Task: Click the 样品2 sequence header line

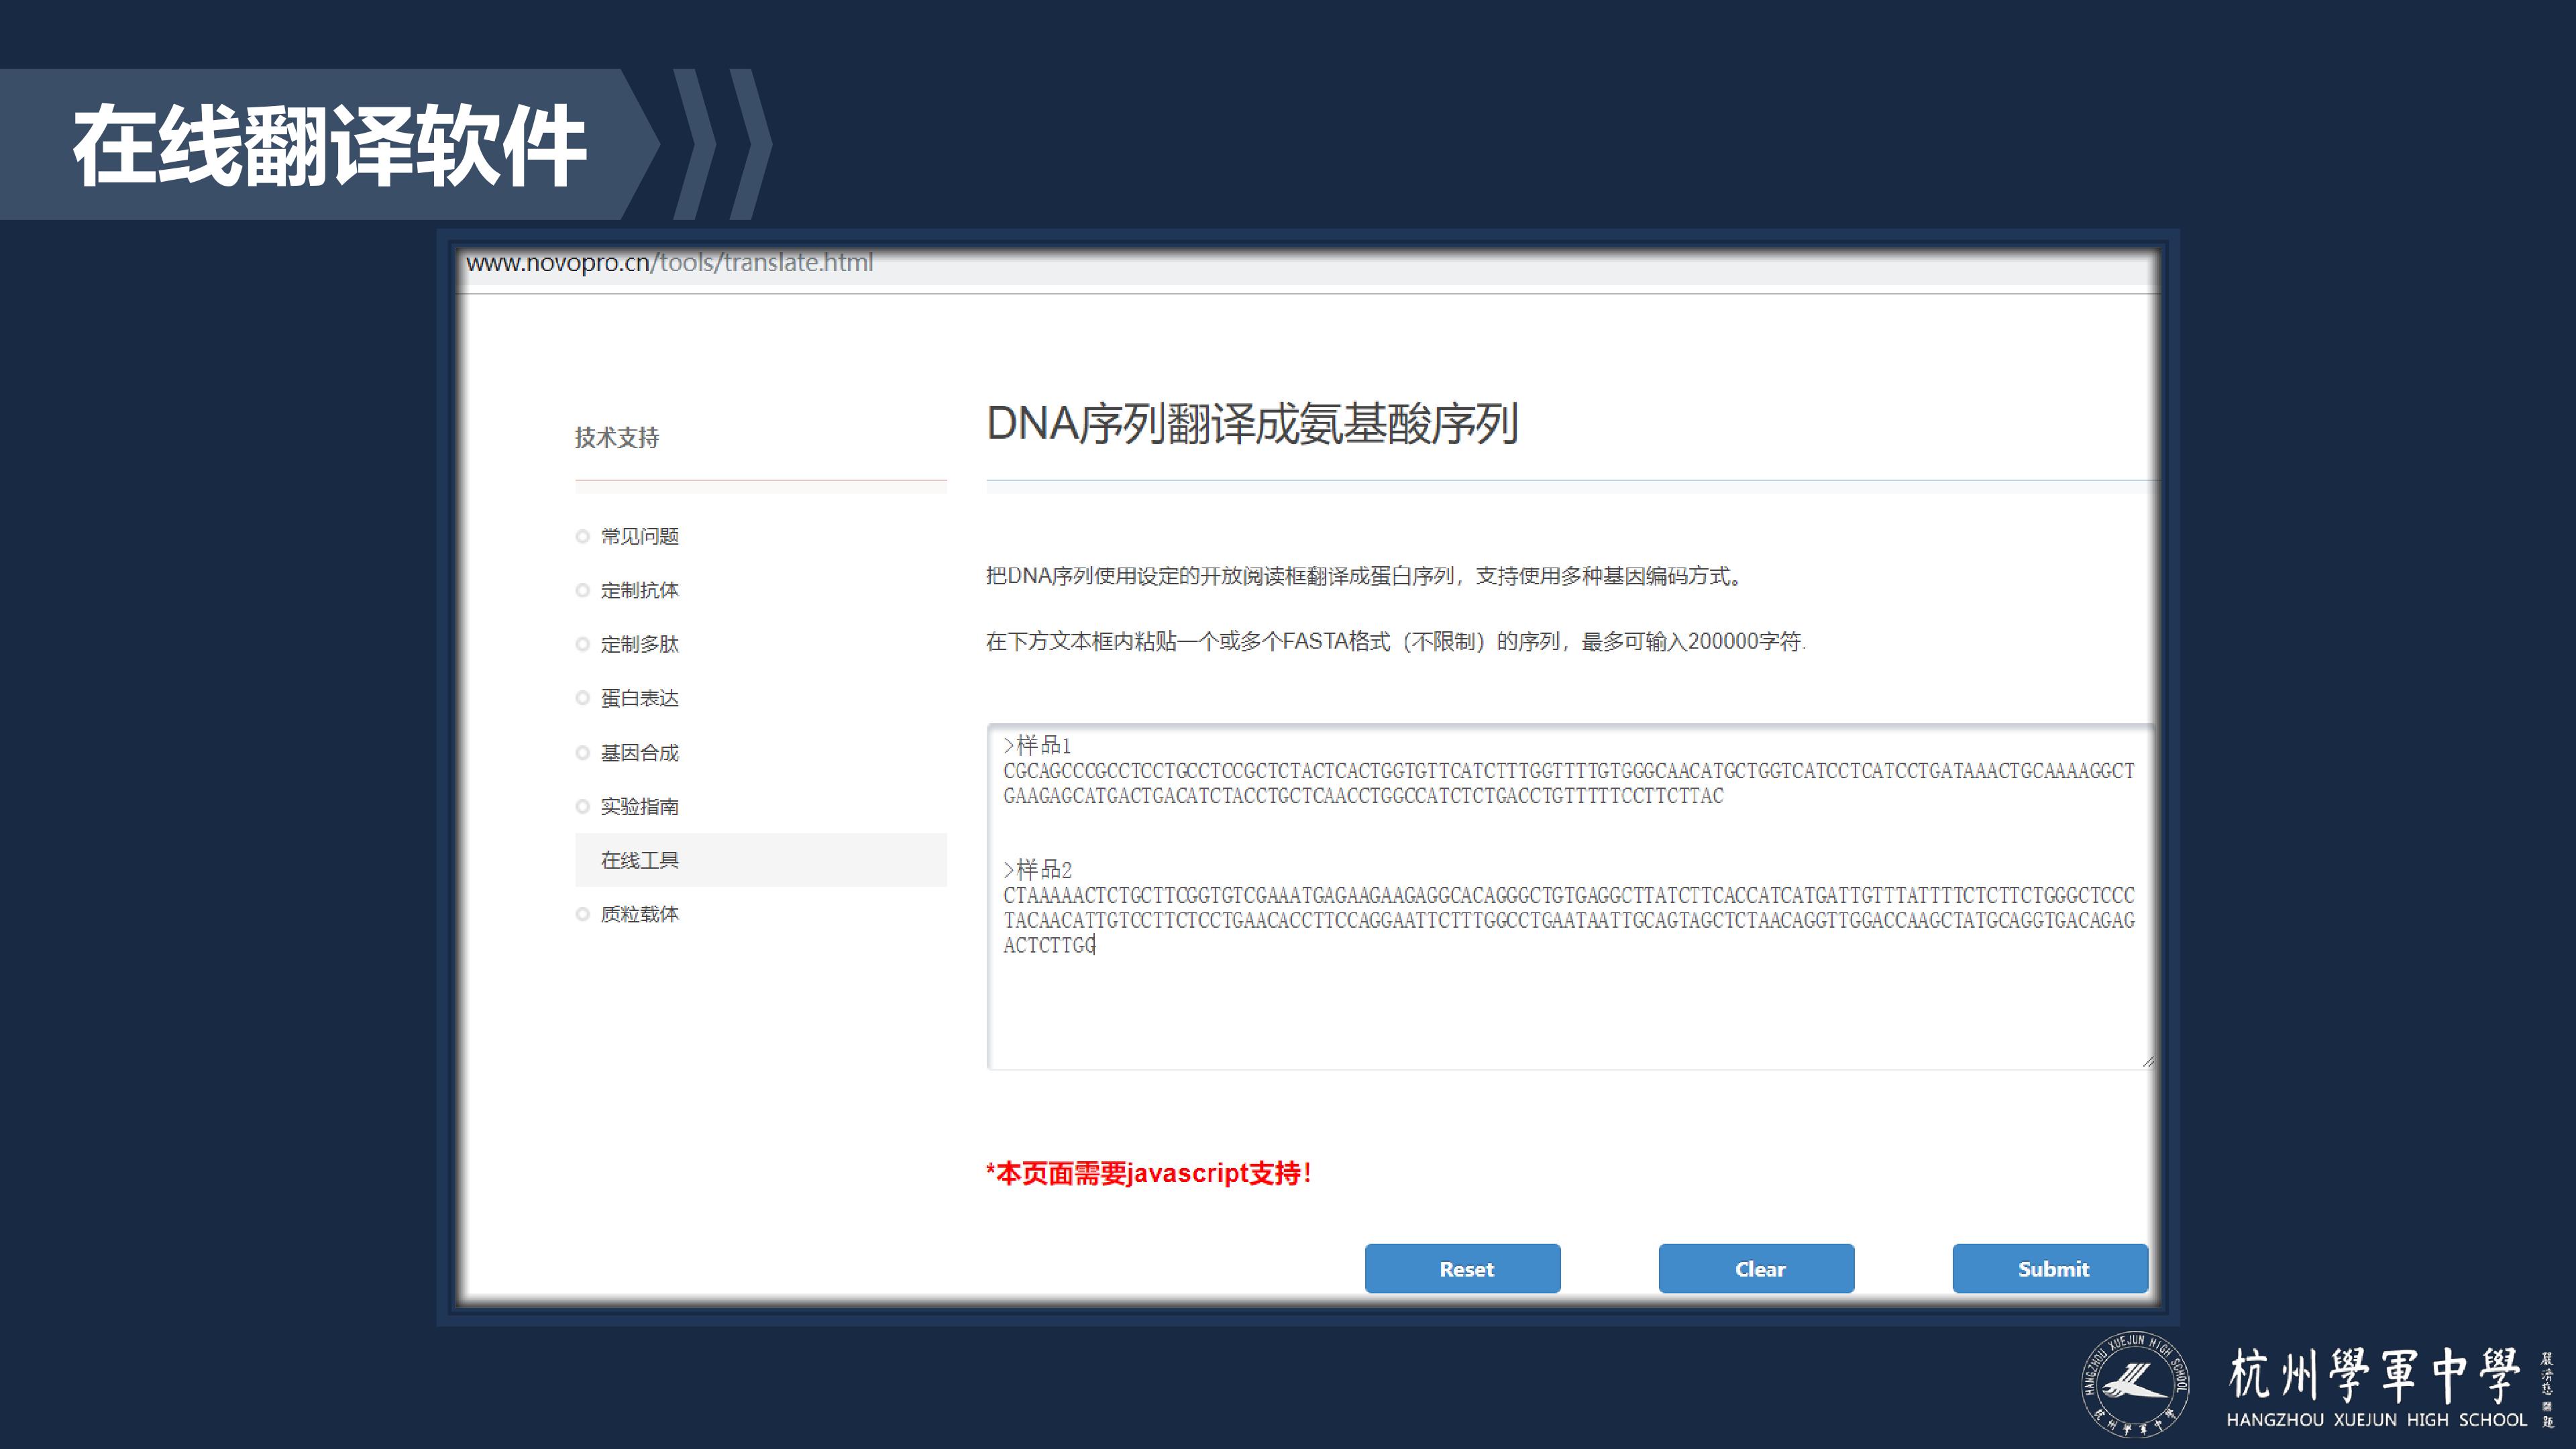Action: (x=1037, y=869)
